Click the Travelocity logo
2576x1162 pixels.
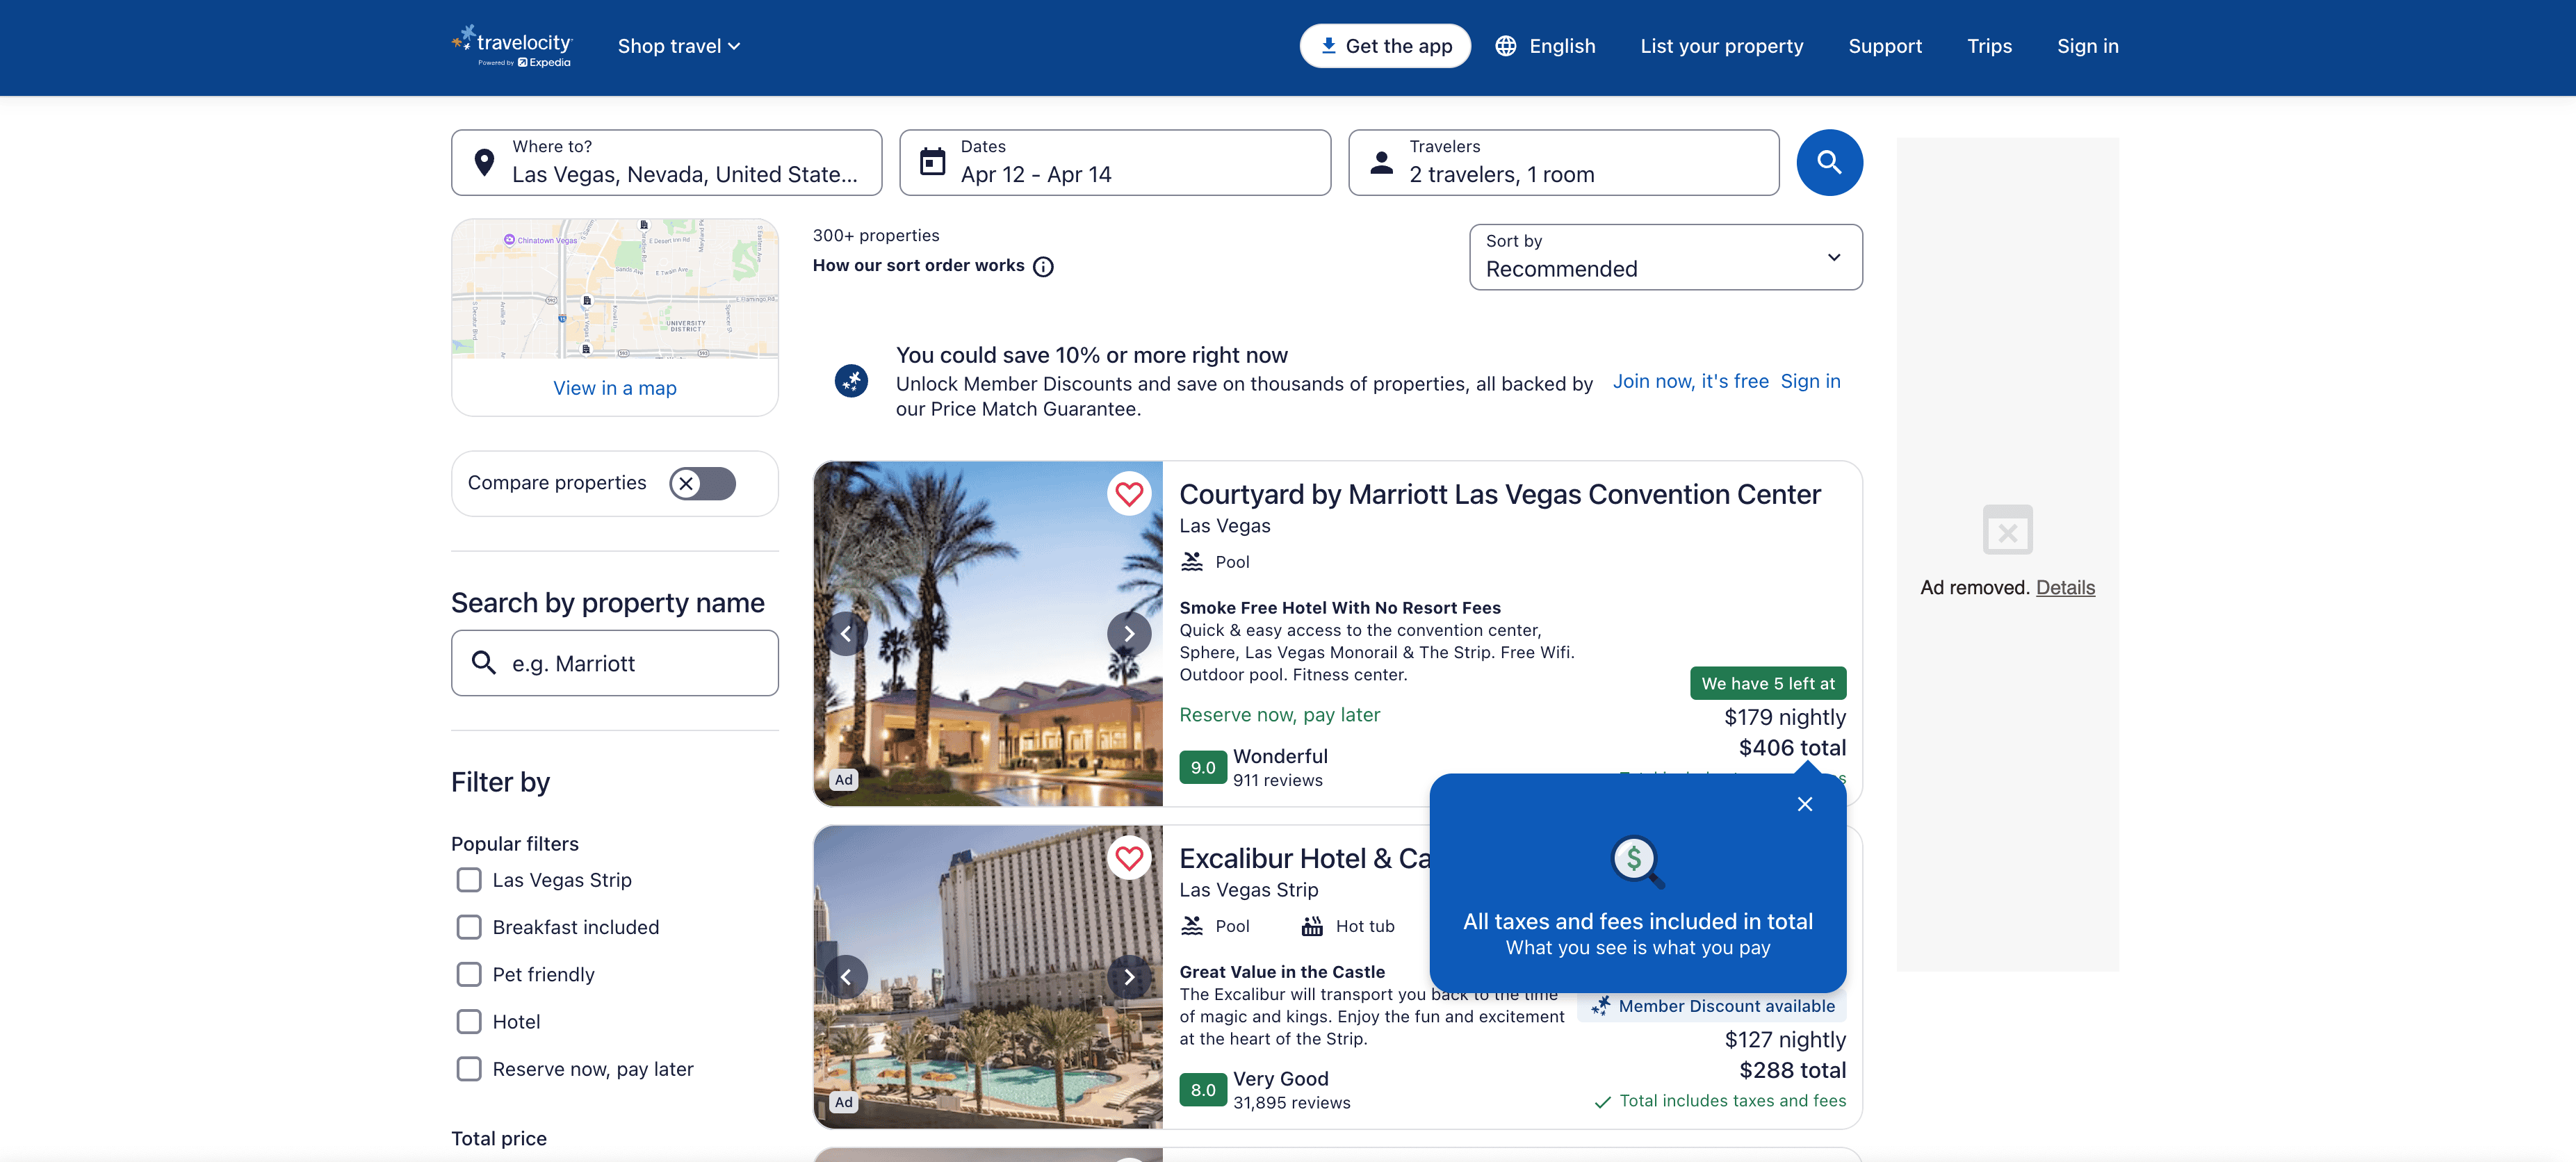point(512,46)
